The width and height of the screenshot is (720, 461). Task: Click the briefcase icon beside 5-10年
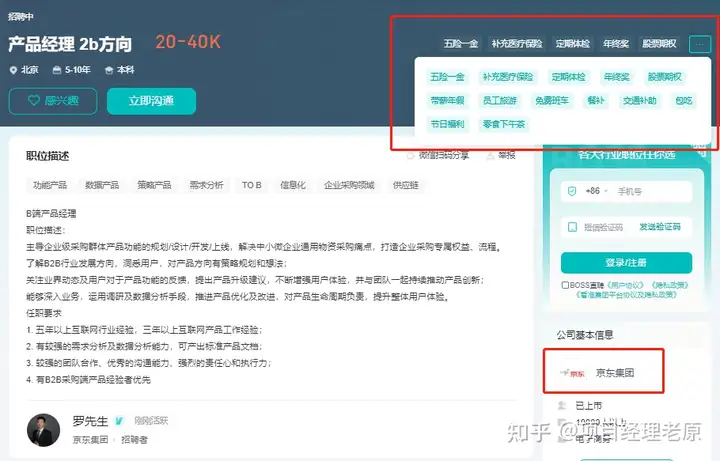point(56,70)
